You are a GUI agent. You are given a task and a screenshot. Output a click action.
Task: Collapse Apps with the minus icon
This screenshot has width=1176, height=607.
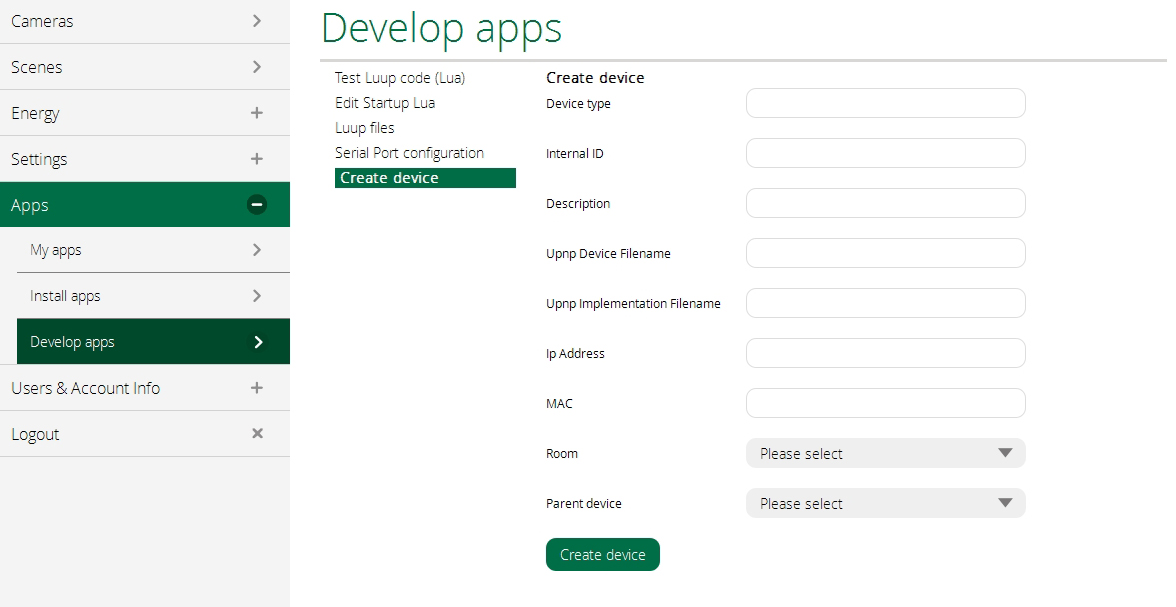coord(257,205)
